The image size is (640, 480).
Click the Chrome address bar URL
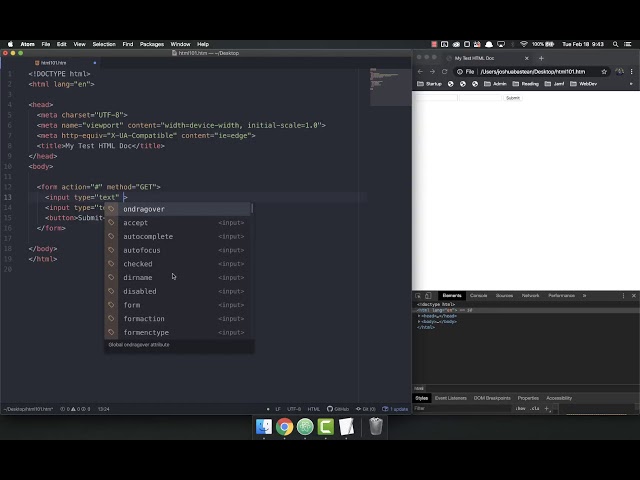click(x=533, y=71)
